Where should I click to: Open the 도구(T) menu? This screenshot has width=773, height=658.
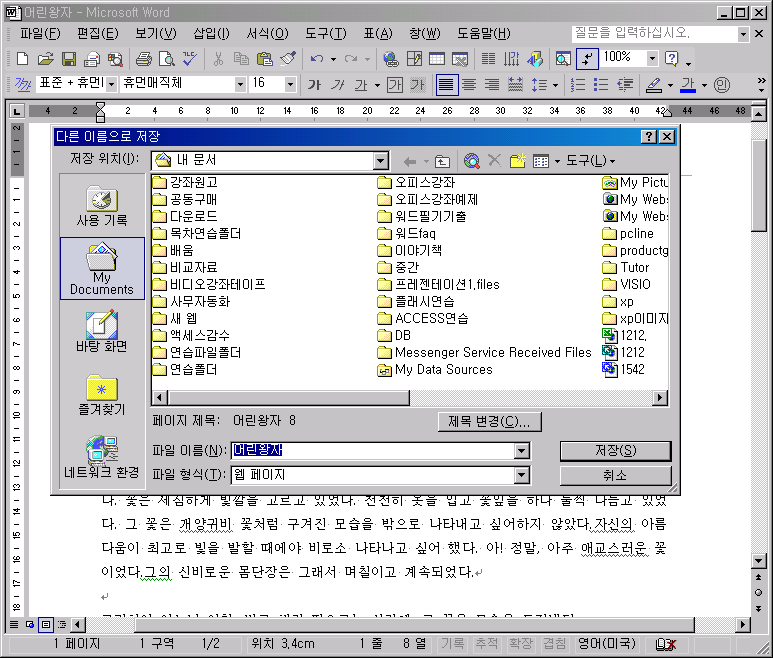tap(325, 34)
